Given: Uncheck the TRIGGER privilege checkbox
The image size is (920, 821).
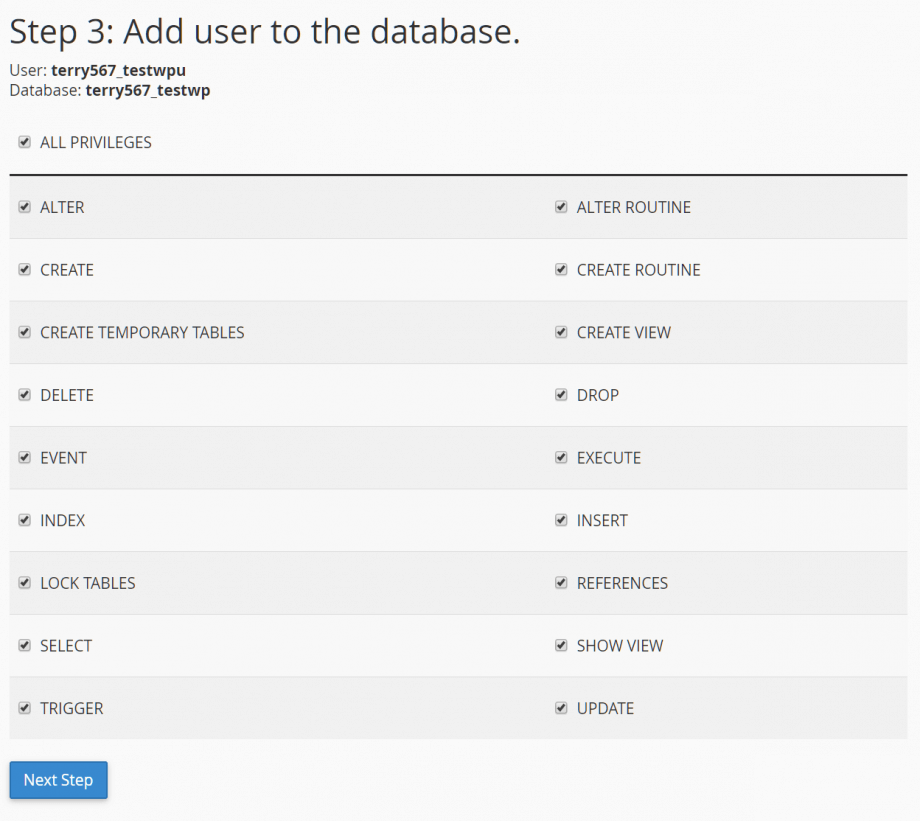Looking at the screenshot, I should (x=24, y=708).
